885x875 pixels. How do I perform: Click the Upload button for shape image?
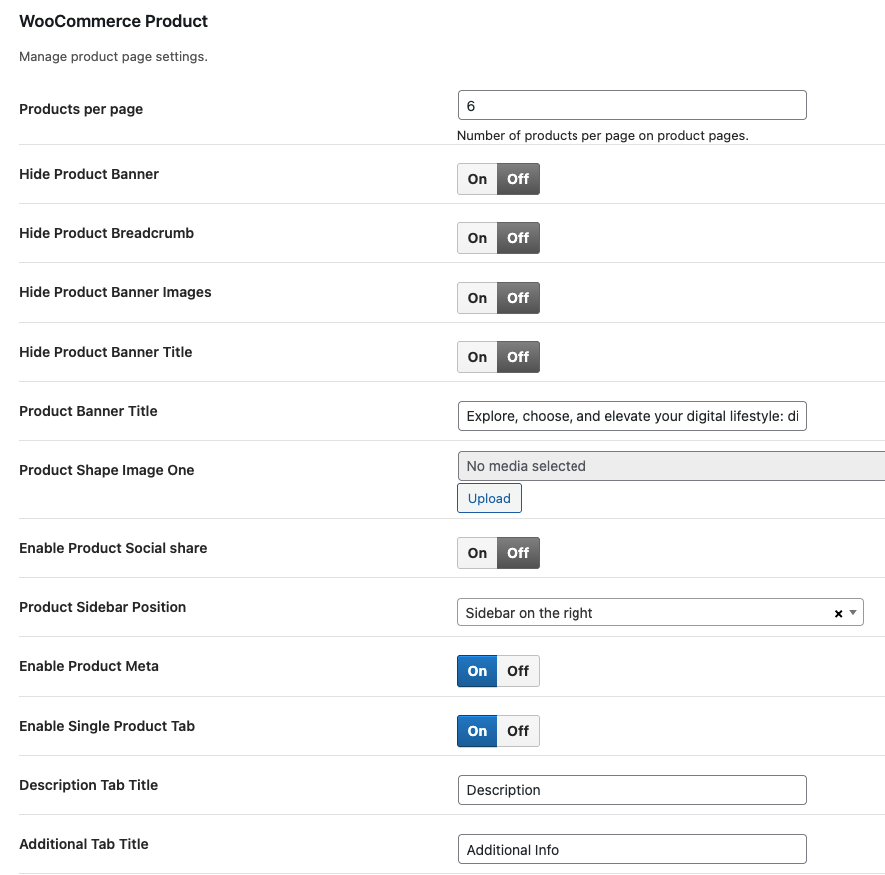click(x=489, y=498)
